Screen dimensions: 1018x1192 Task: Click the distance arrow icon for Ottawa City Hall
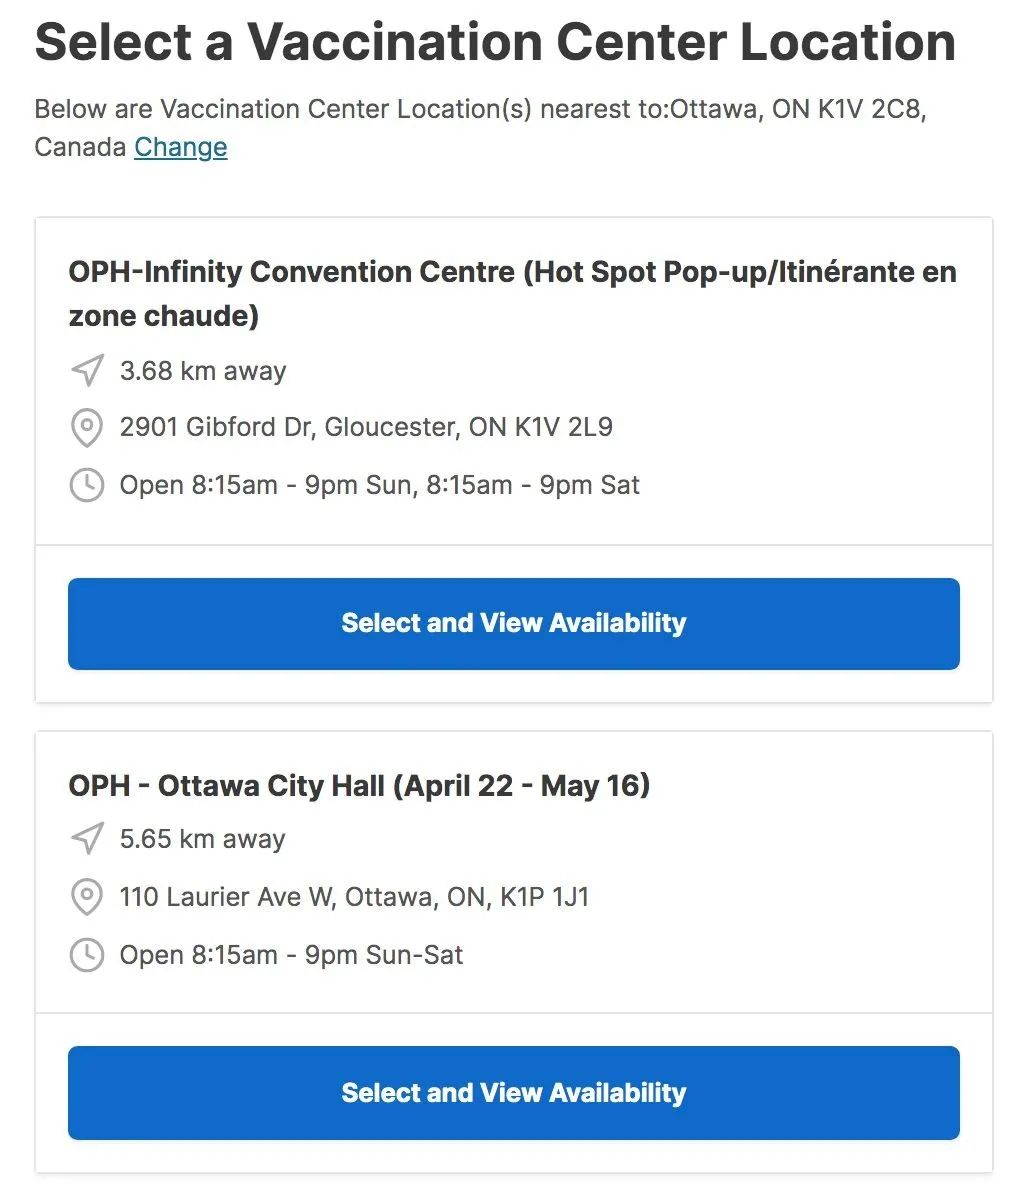click(87, 839)
